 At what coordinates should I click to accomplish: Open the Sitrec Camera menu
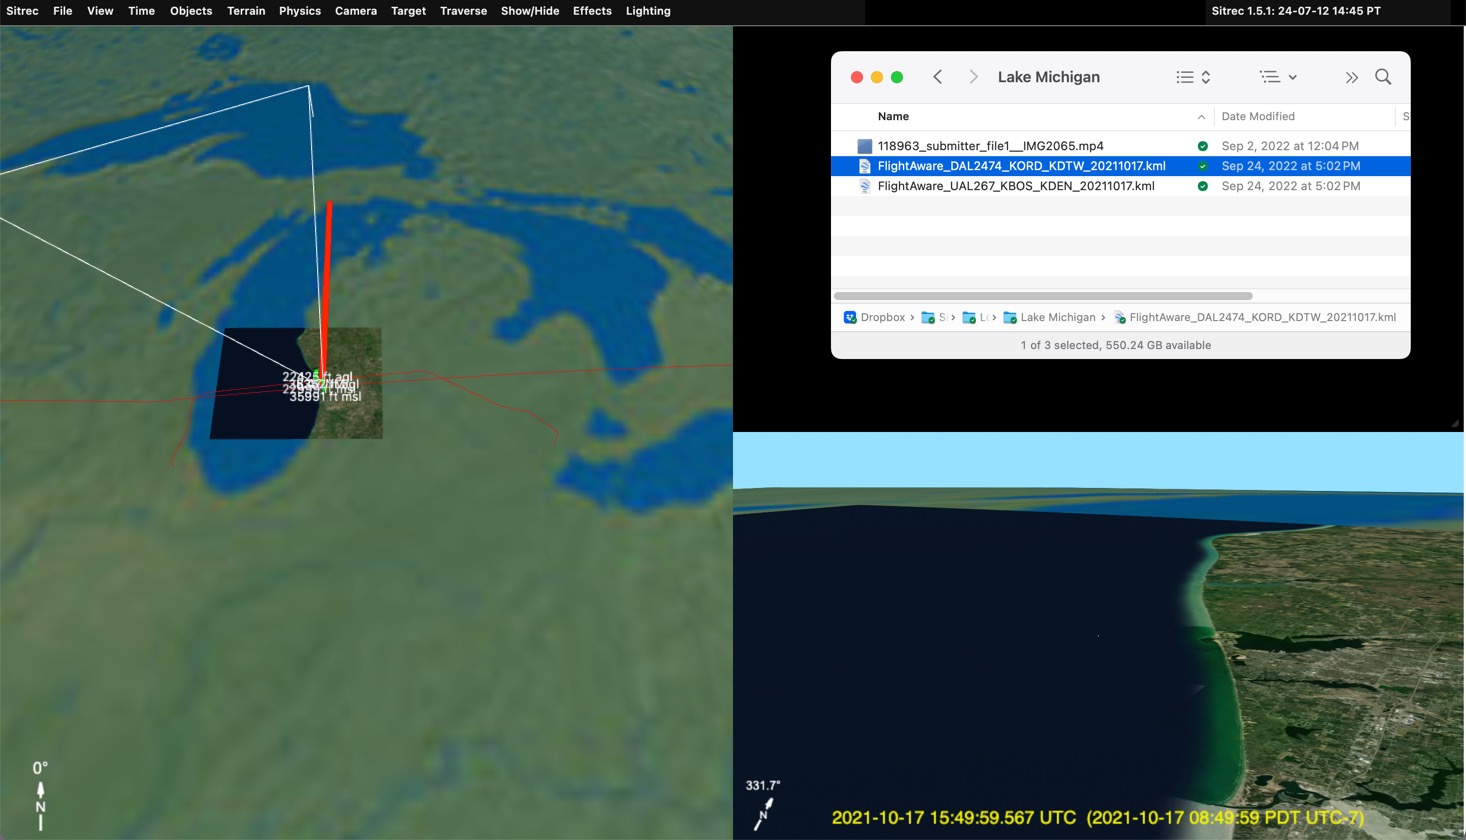pyautogui.click(x=356, y=11)
